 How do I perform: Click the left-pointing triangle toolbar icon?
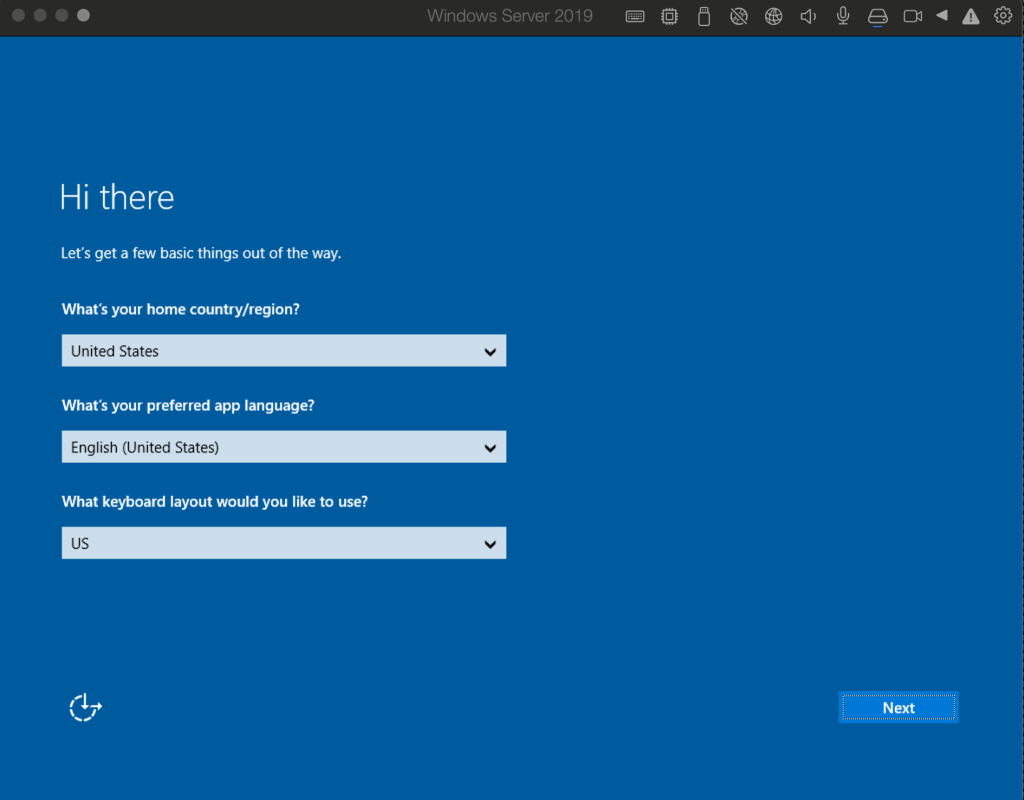(x=942, y=16)
